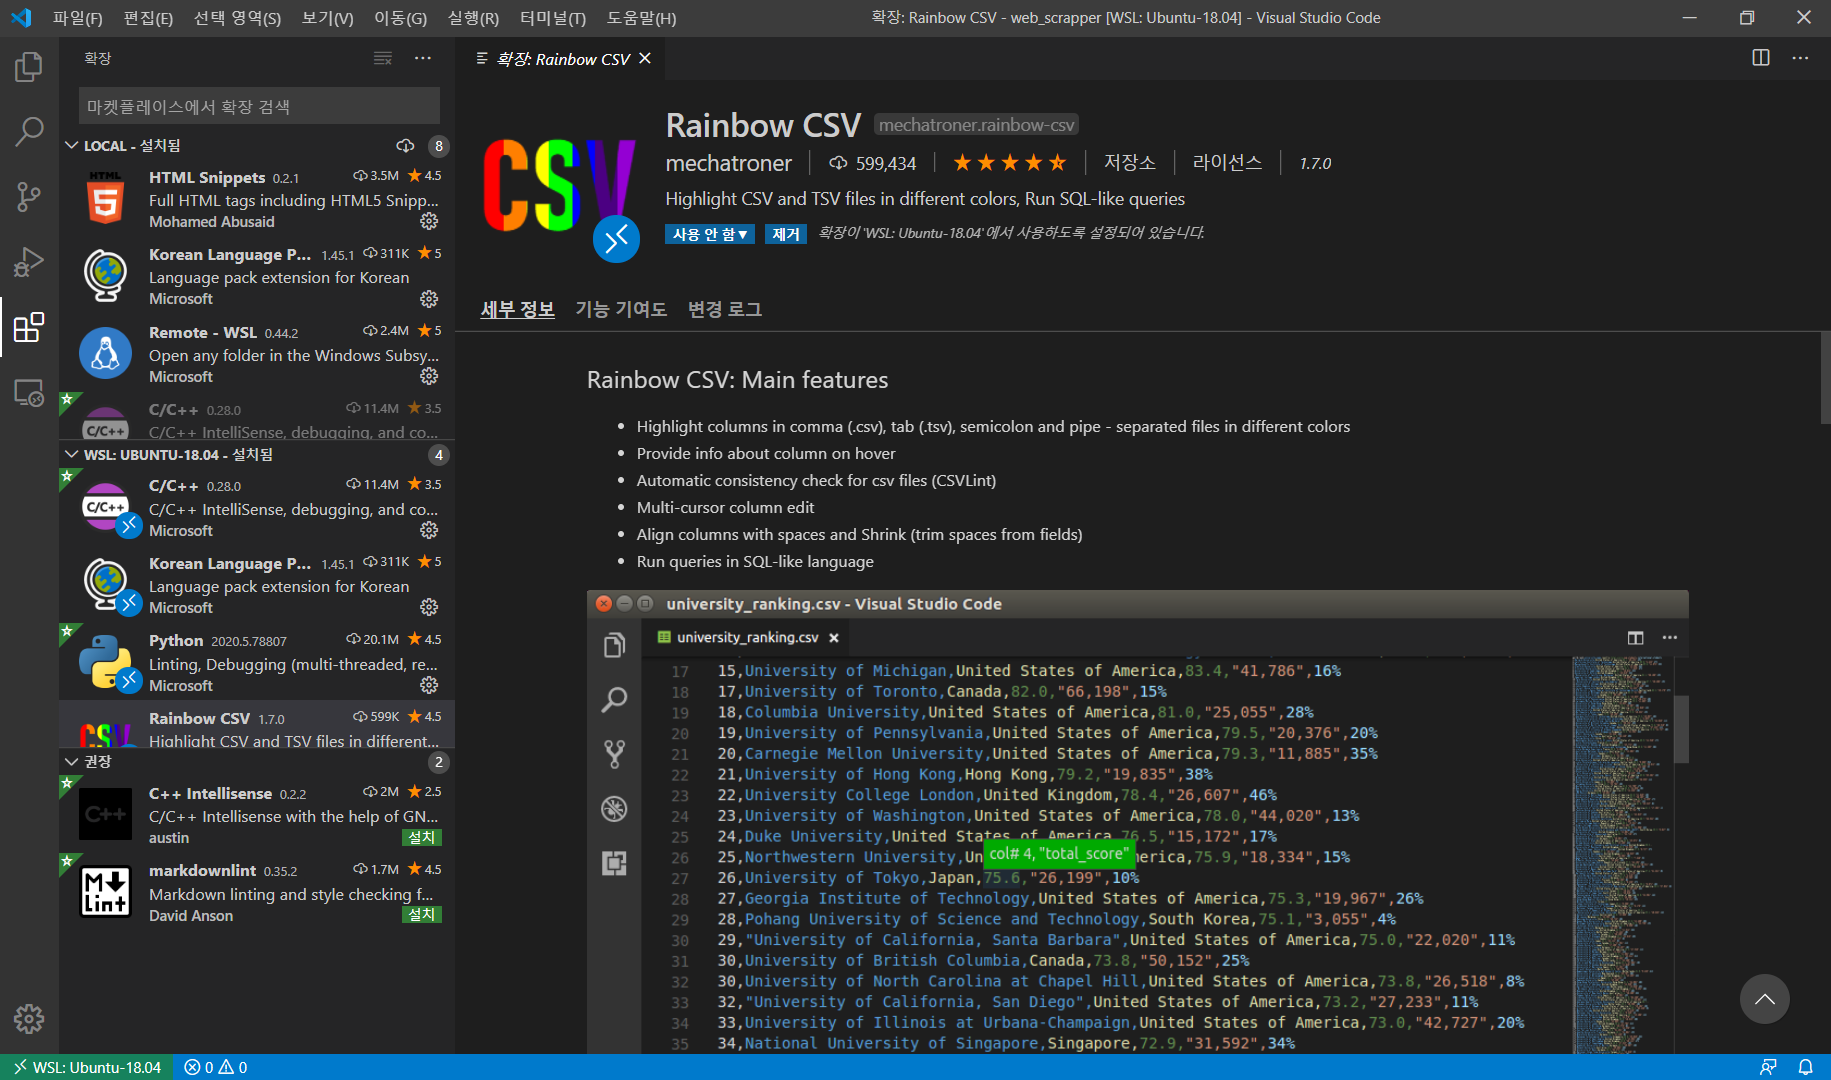Click the five-star rating
This screenshot has width=1831, height=1080.
point(1009,162)
